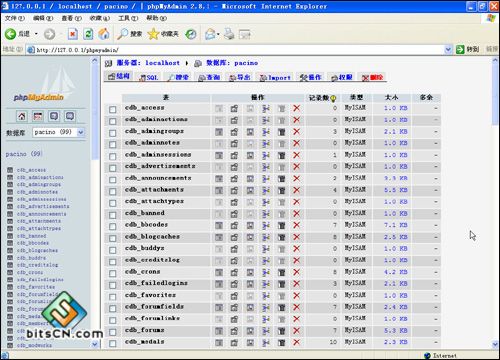Click the red delete X for cdb_access
This screenshot has height=360, width=500.
[296, 108]
